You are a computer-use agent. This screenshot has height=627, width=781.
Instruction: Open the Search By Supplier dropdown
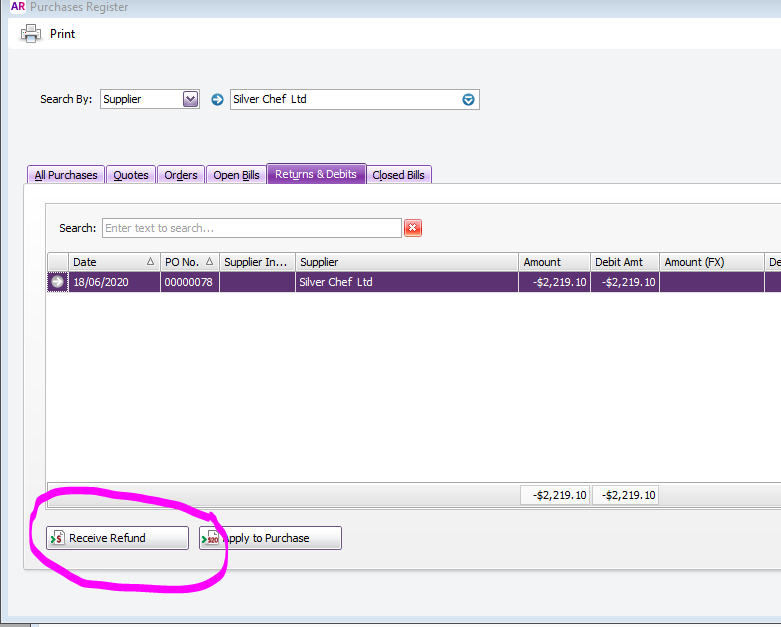pyautogui.click(x=191, y=99)
